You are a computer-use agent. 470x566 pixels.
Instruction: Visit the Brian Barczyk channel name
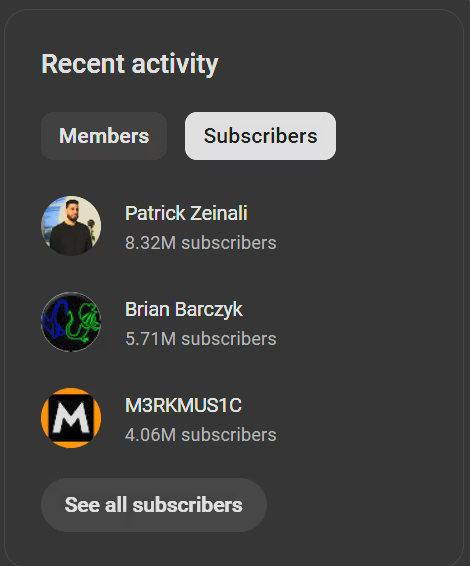184,309
